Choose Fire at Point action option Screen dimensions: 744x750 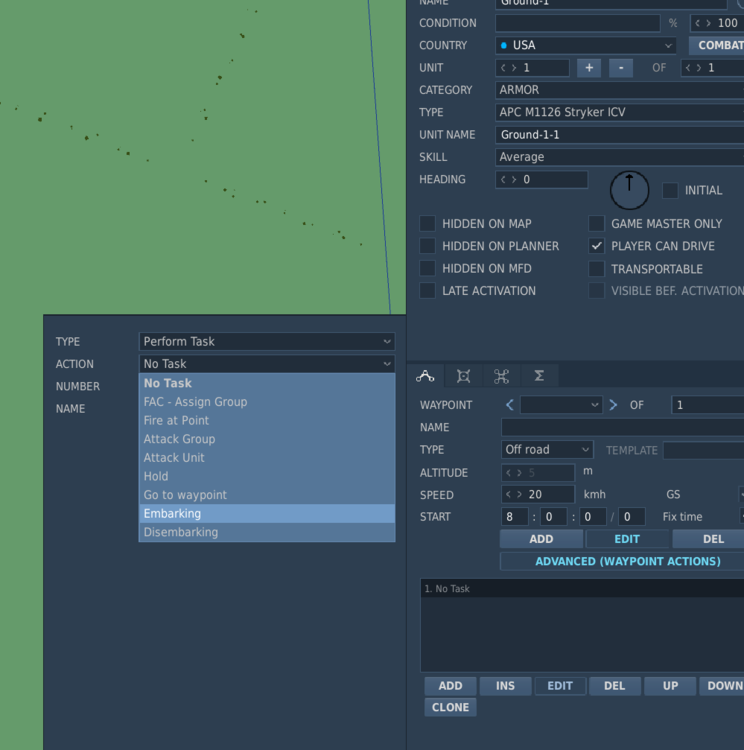tap(266, 421)
